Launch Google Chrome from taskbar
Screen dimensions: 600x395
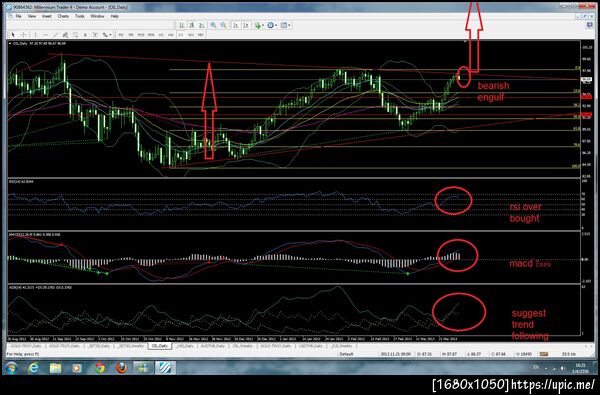[x=100, y=368]
